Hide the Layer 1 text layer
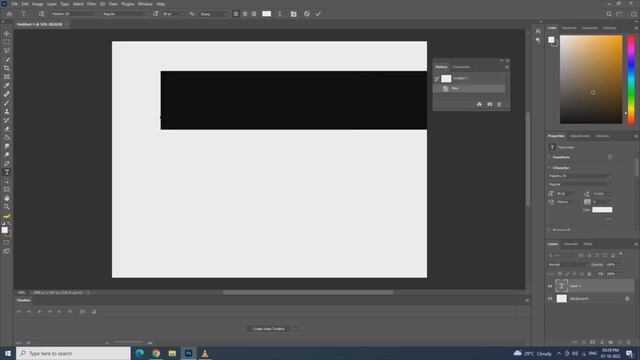This screenshot has height=360, width=640. [x=550, y=286]
